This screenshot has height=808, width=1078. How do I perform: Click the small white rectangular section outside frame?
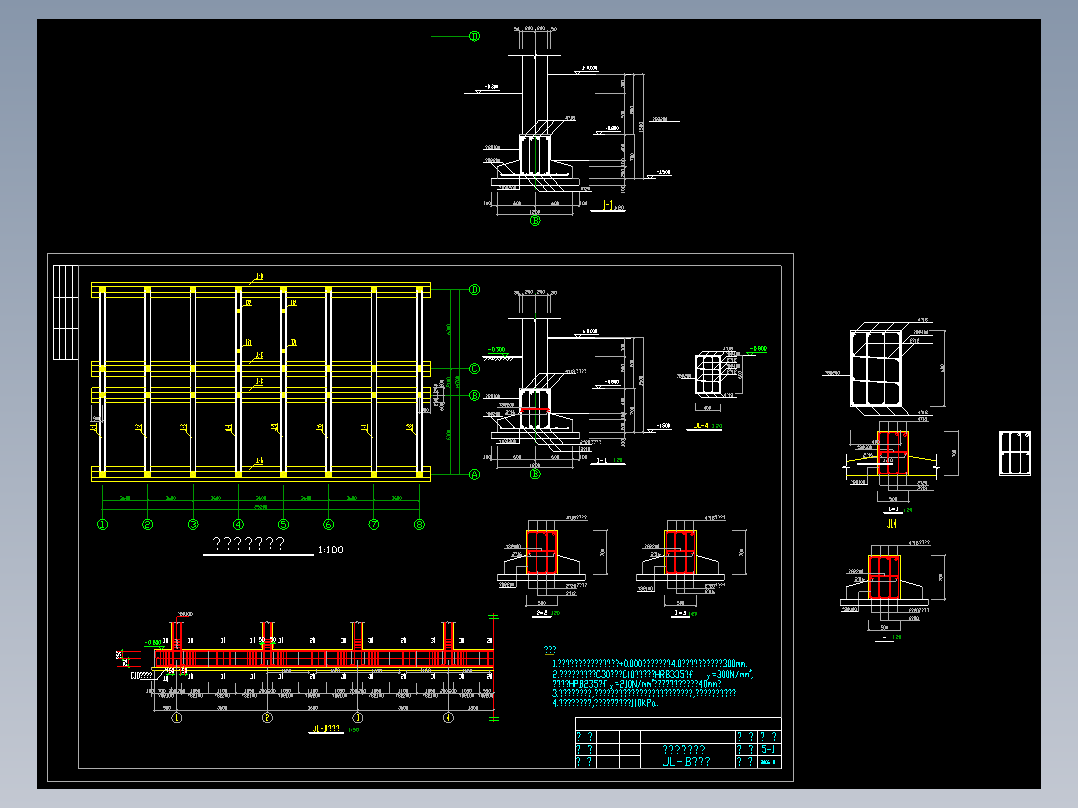(x=1015, y=453)
